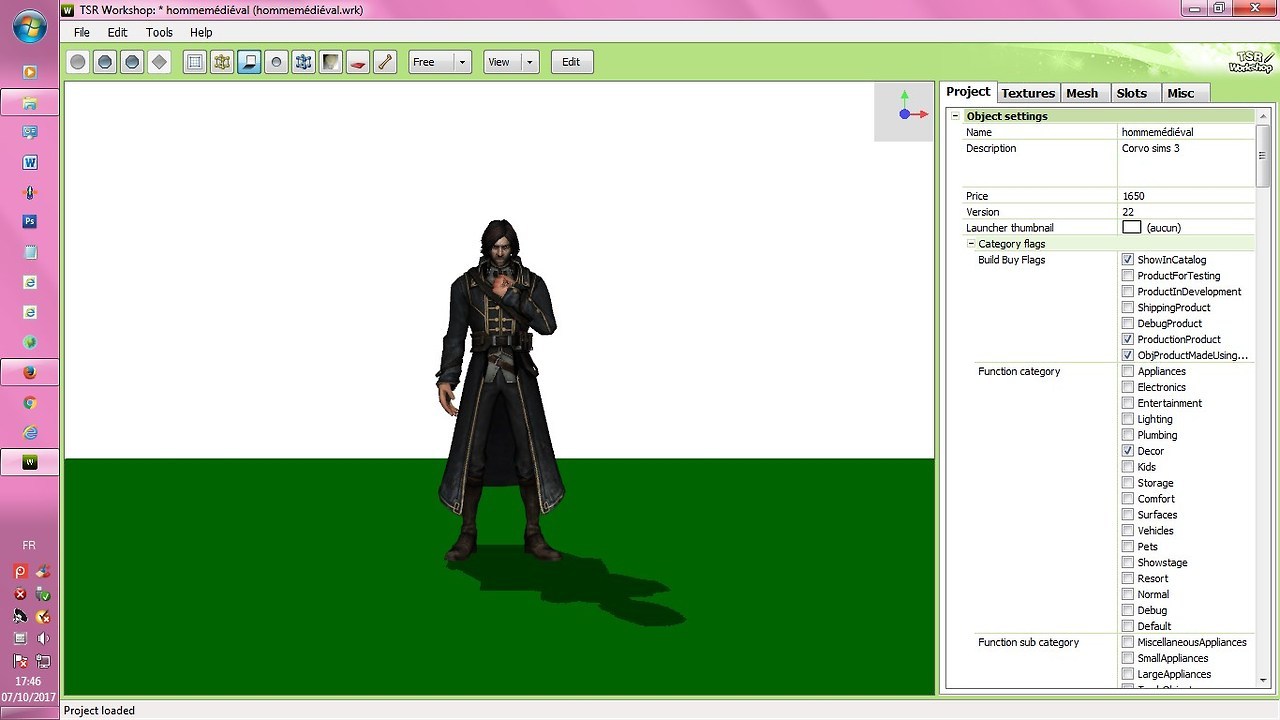Switch to the Textures tab
1280x720 pixels.
coord(1028,93)
